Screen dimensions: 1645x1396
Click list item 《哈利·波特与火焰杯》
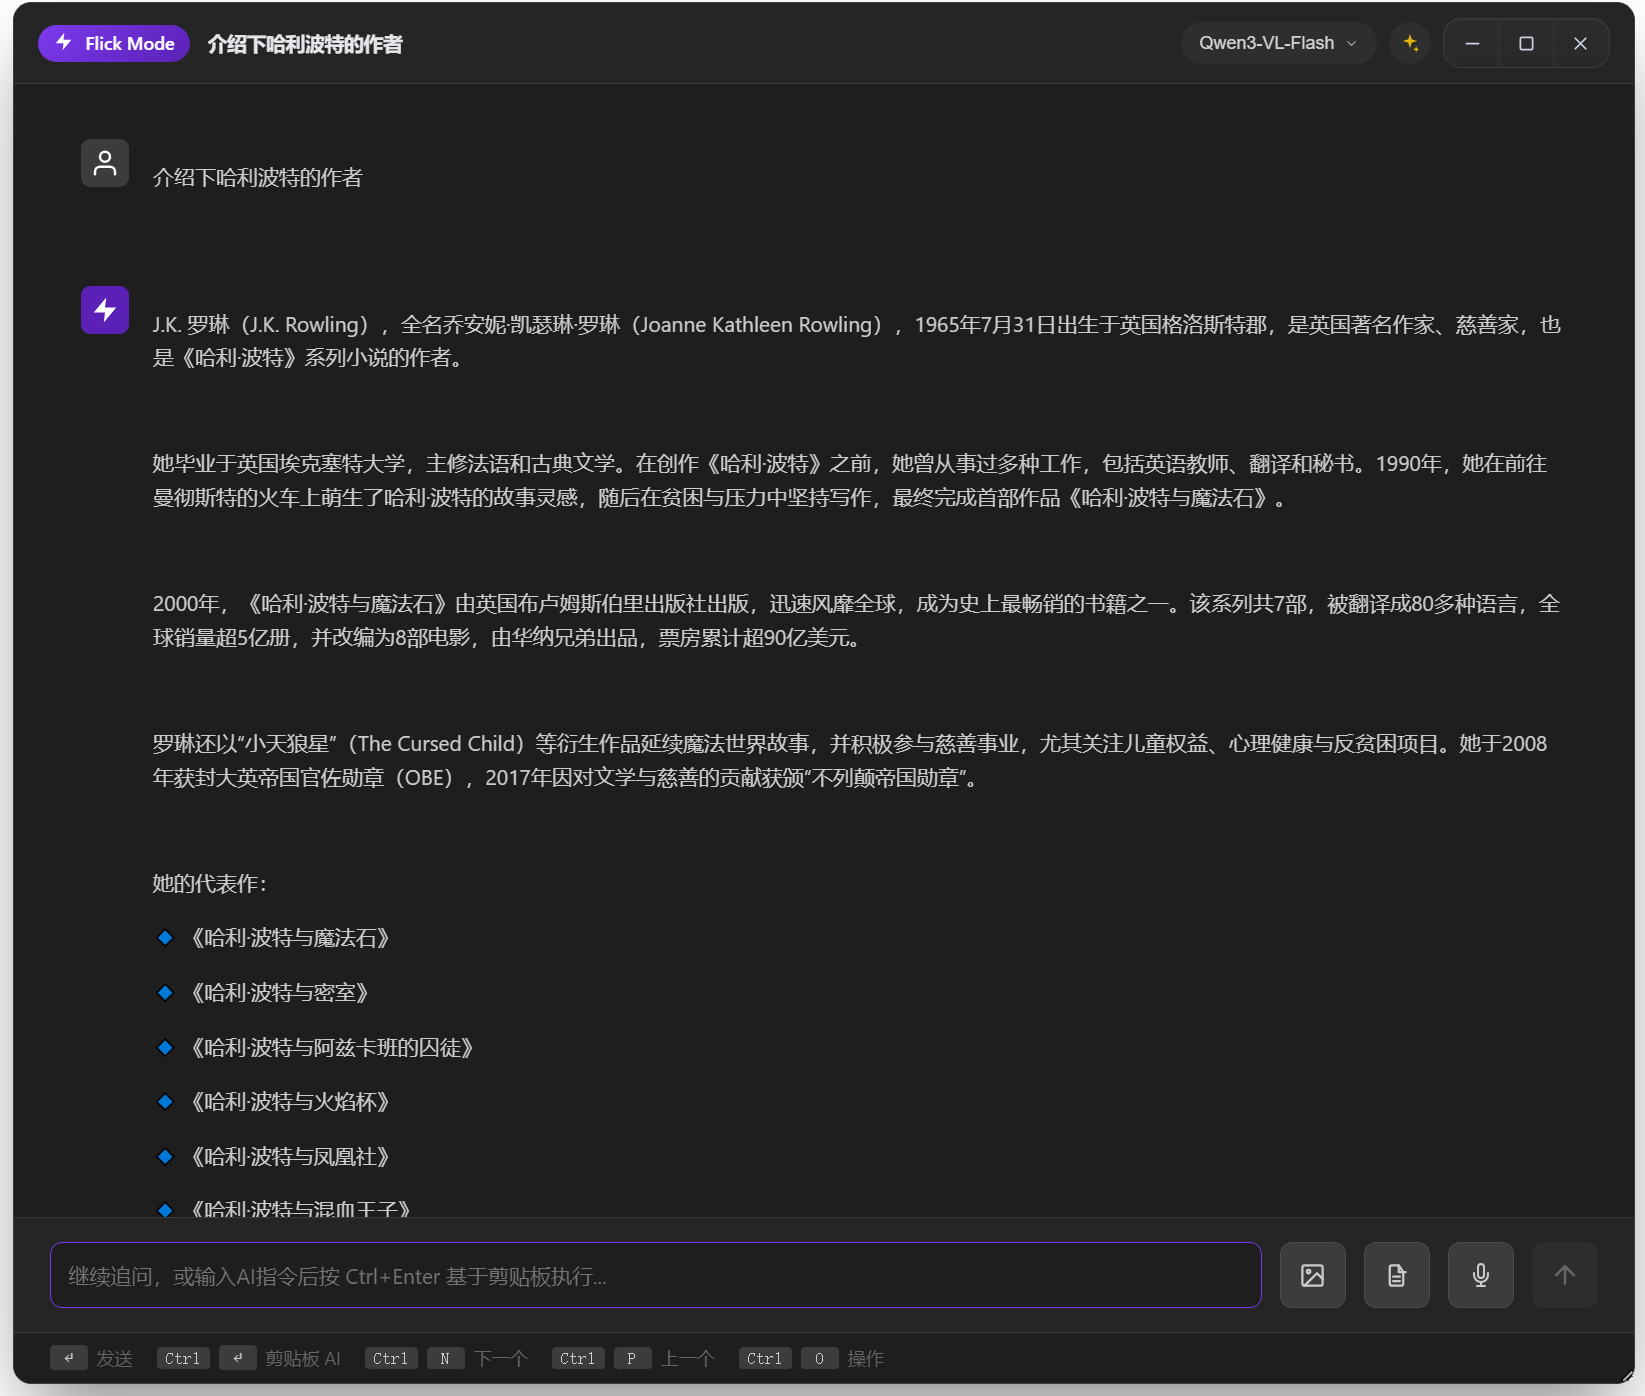pos(290,1102)
